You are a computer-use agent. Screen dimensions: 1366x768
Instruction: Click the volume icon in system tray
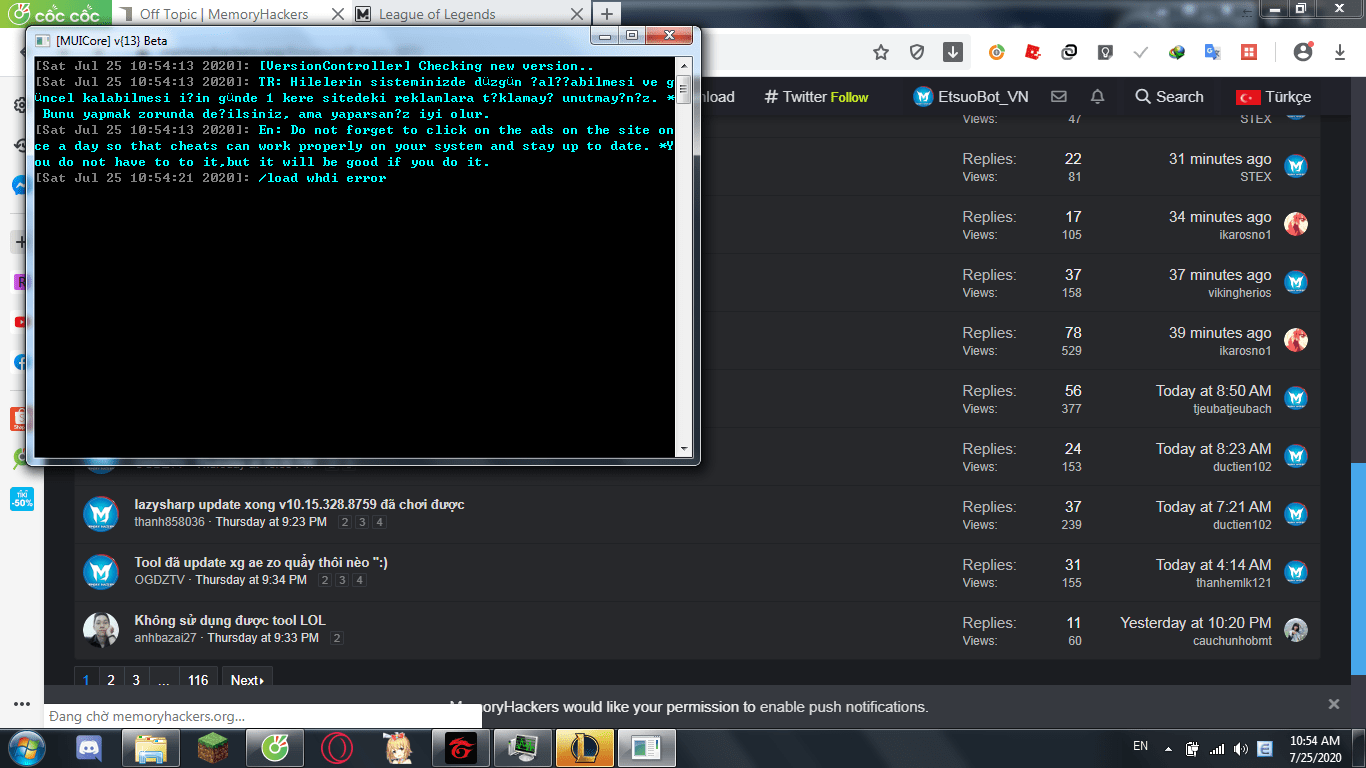tap(1240, 748)
